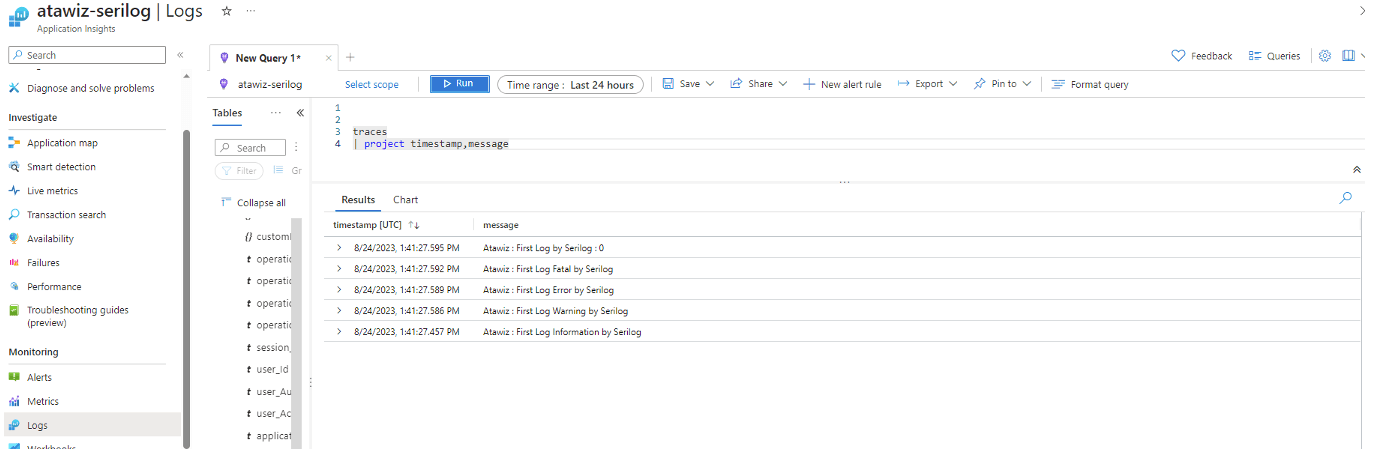Open Tables pane more options ellipsis
The image size is (1374, 474).
pyautogui.click(x=276, y=113)
